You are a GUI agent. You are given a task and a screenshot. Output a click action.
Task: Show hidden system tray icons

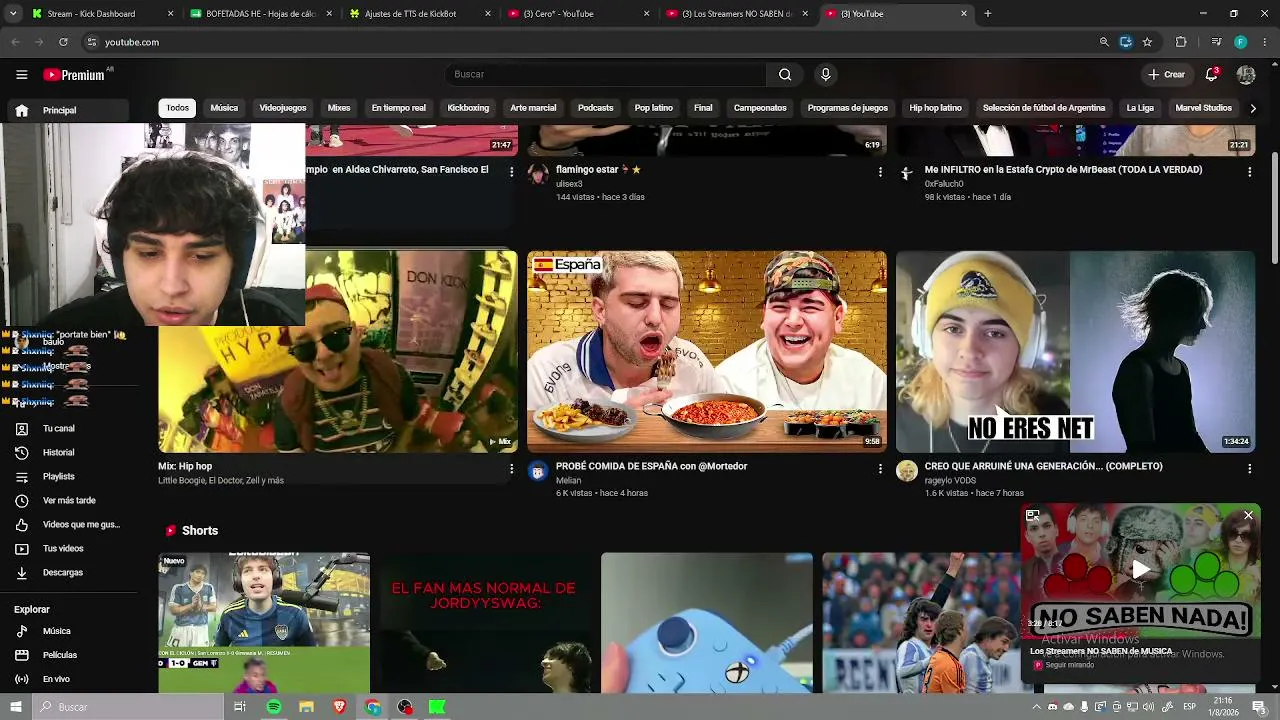click(1037, 707)
